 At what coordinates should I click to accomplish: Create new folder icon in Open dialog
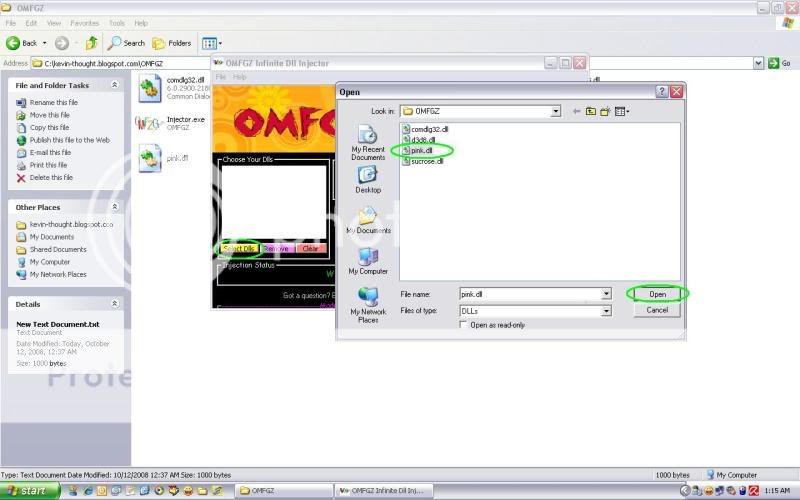(606, 111)
